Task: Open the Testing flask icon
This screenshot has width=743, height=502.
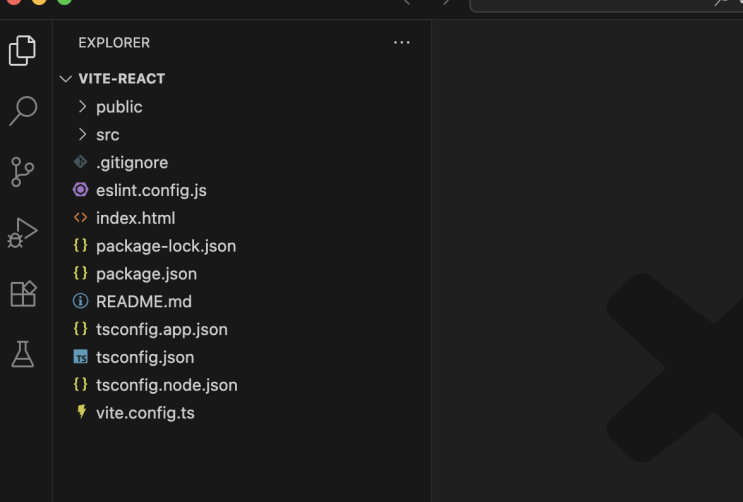Action: (22, 354)
